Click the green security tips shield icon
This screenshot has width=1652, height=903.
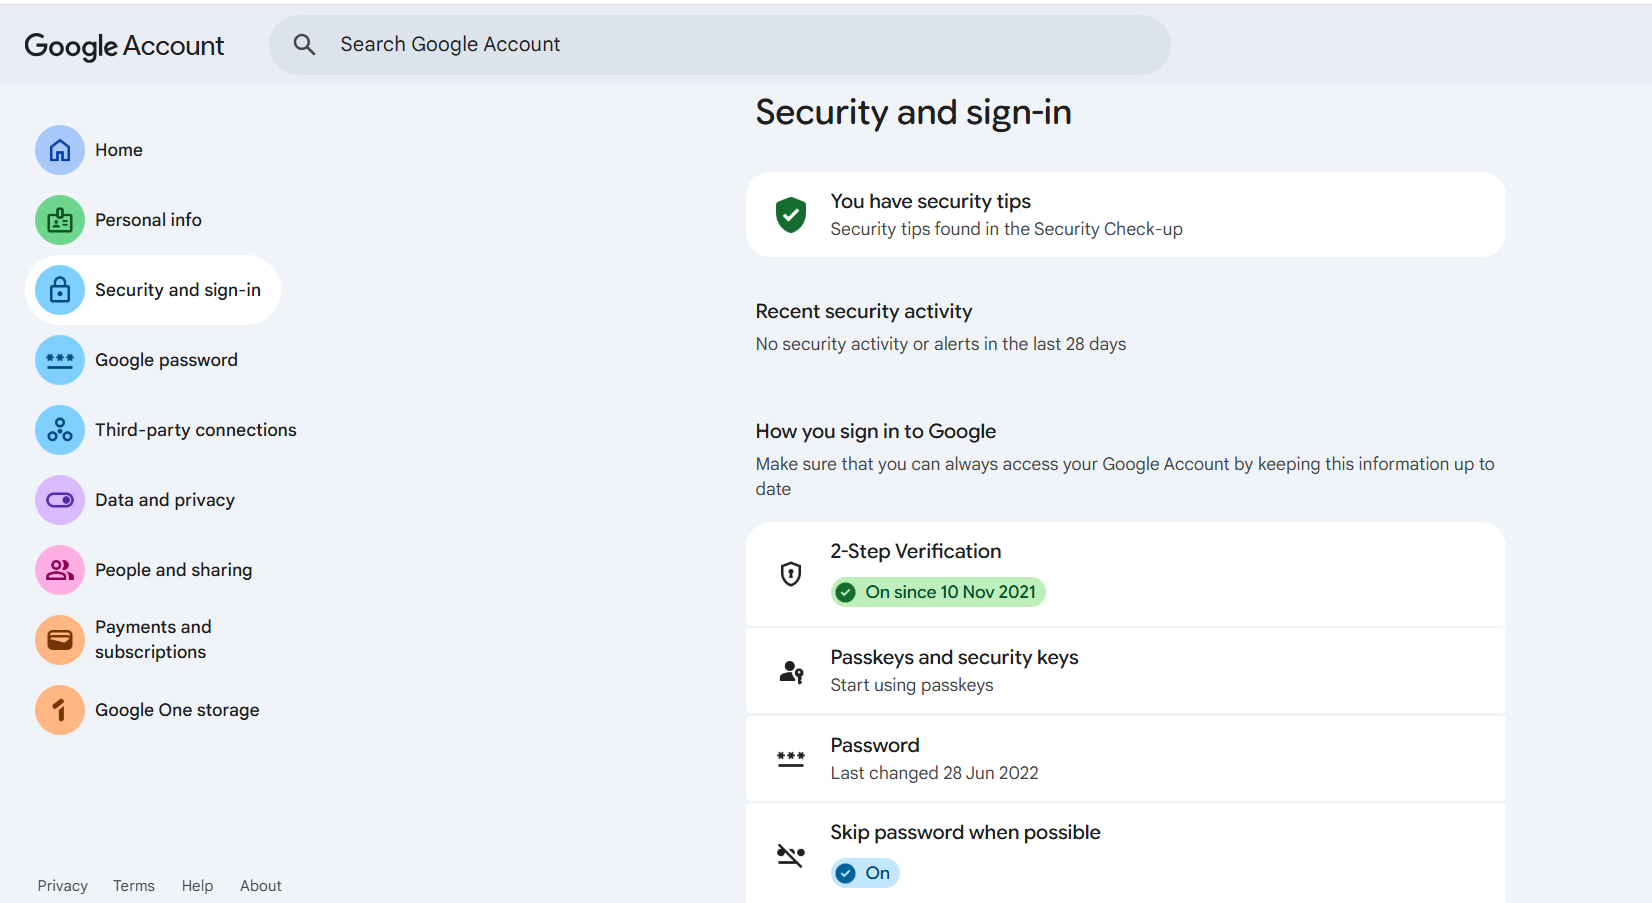pos(790,214)
